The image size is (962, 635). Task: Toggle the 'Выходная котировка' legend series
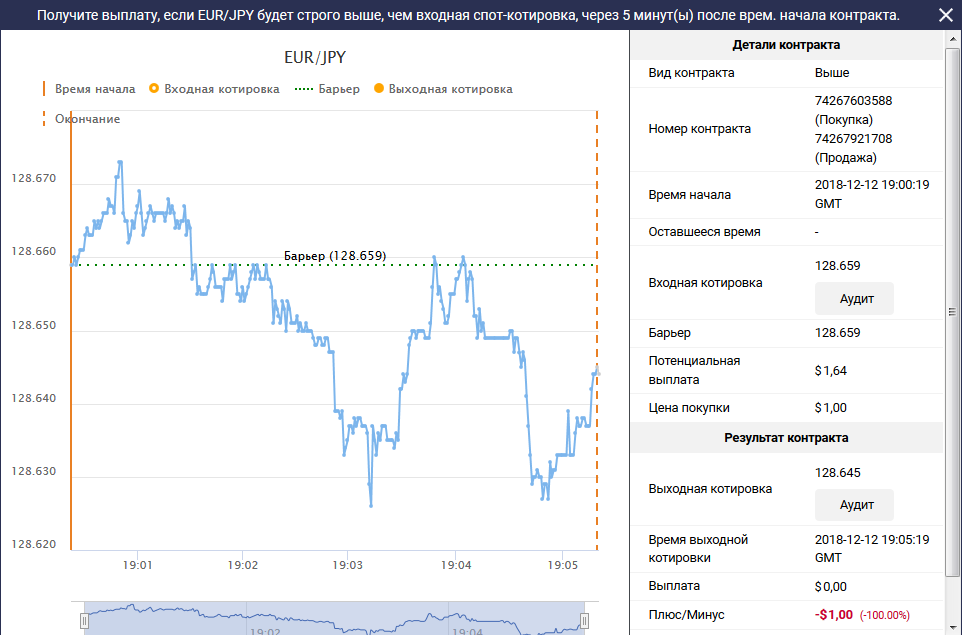[450, 89]
